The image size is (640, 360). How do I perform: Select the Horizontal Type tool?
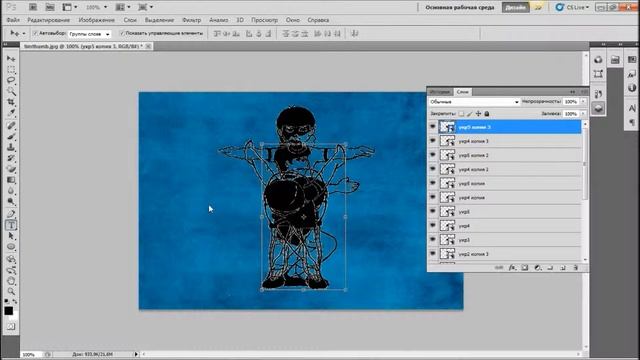coord(11,225)
